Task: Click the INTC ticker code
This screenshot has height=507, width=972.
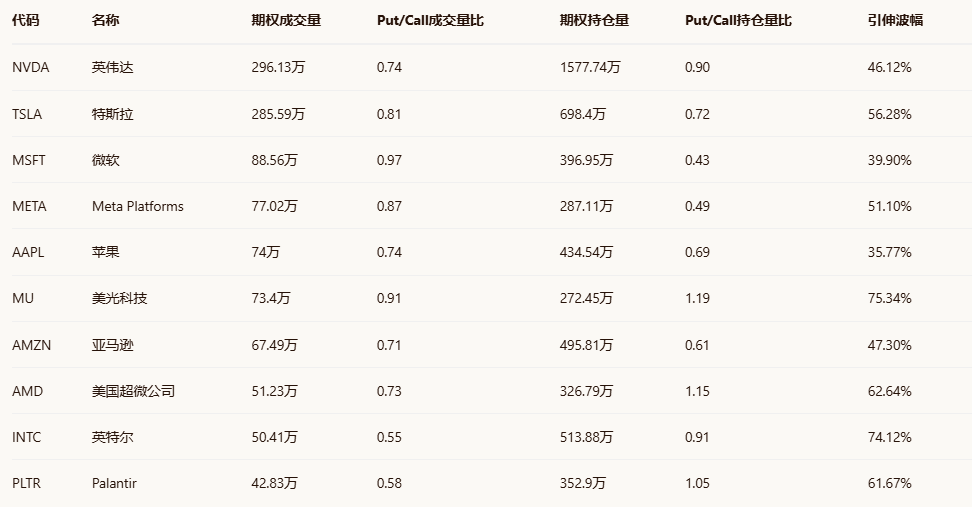Action: (x=27, y=437)
